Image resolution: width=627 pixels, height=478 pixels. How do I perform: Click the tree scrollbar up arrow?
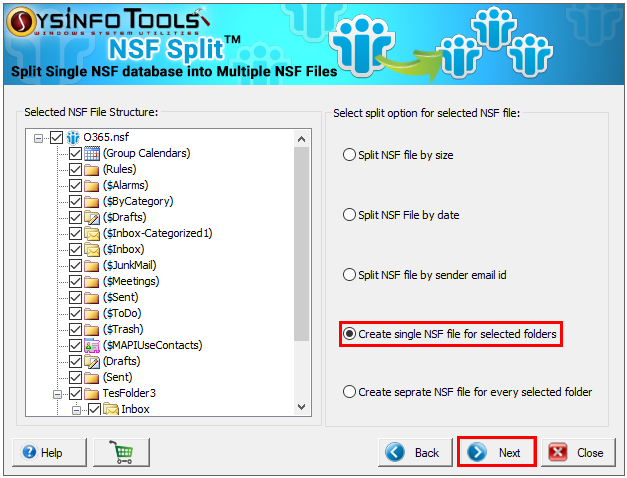[302, 139]
